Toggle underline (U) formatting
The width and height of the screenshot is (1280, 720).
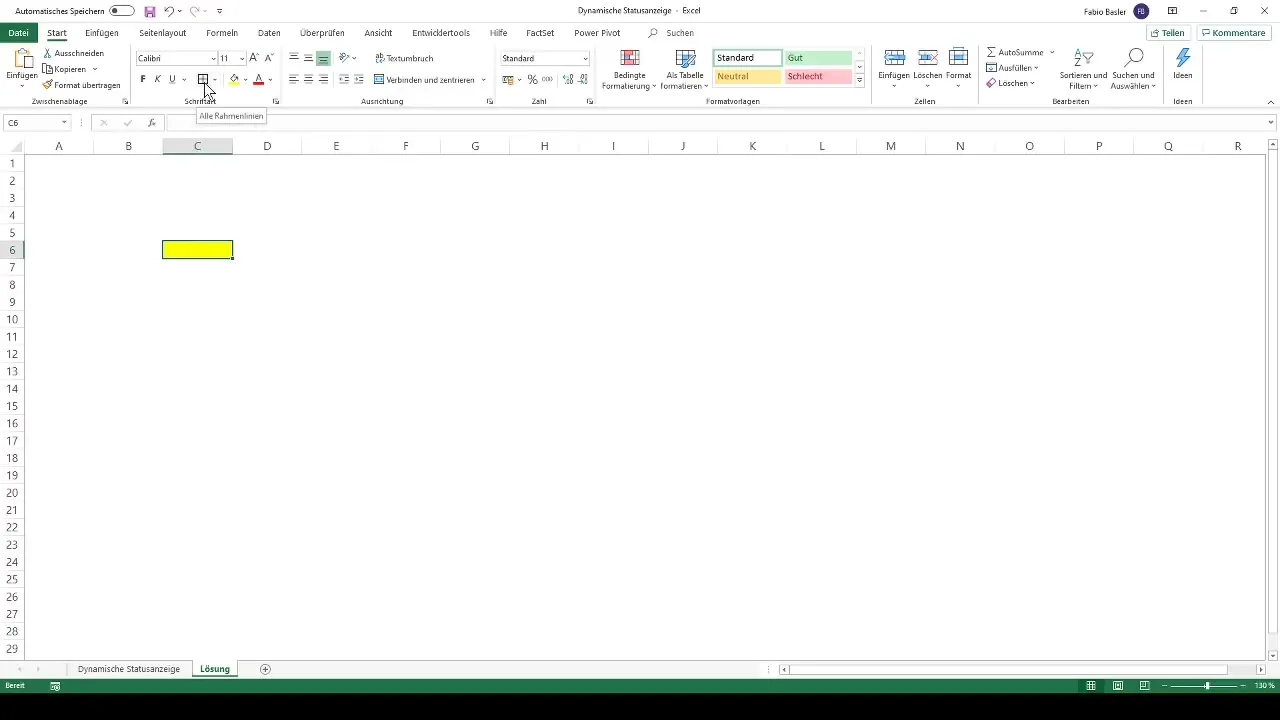172,79
